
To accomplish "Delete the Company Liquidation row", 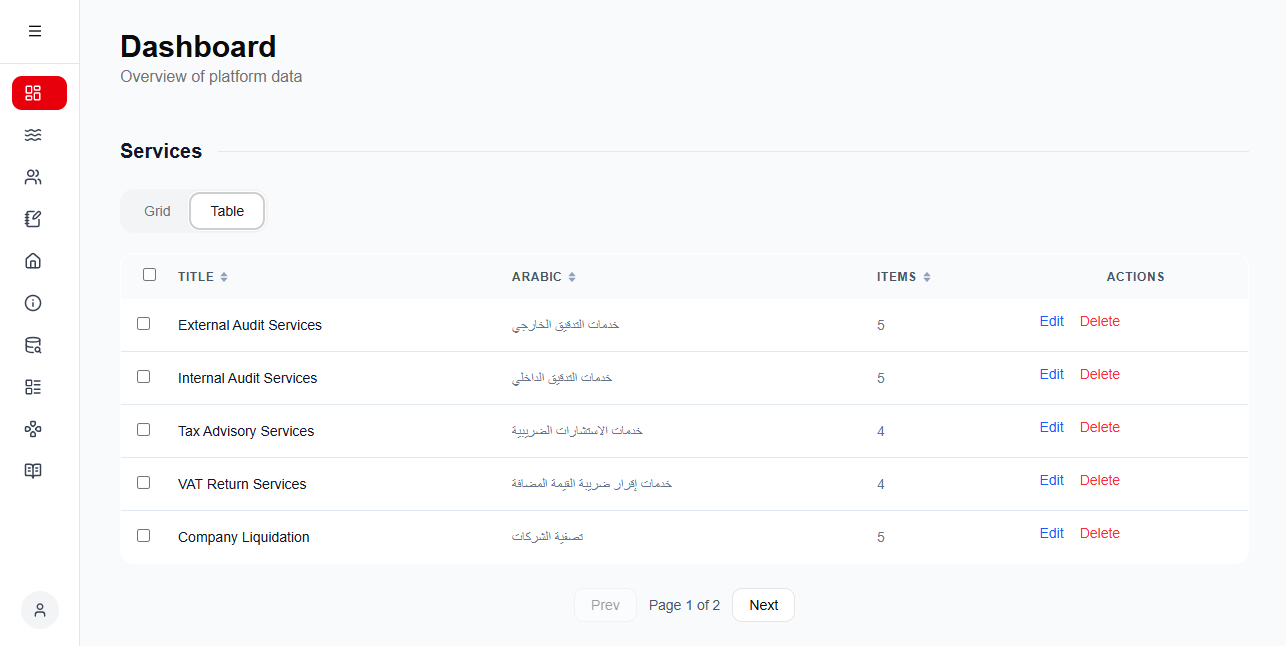I will (x=1100, y=533).
